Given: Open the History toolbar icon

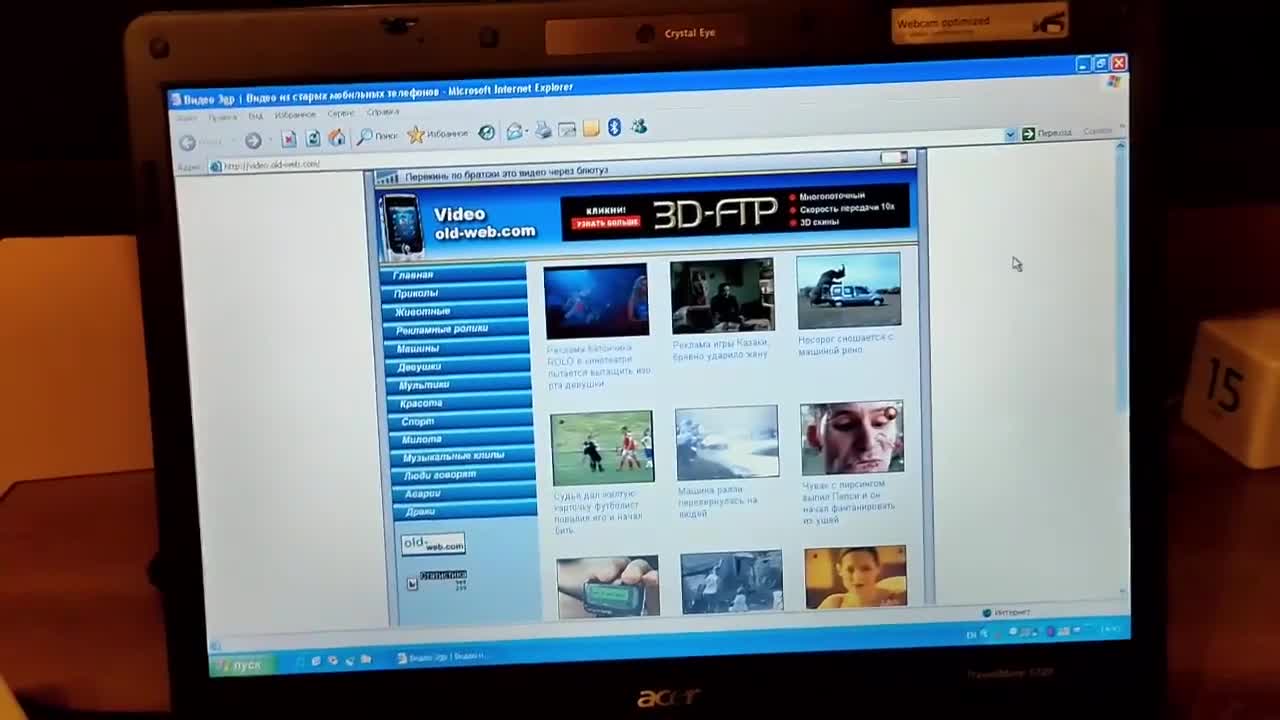Looking at the screenshot, I should (486, 132).
